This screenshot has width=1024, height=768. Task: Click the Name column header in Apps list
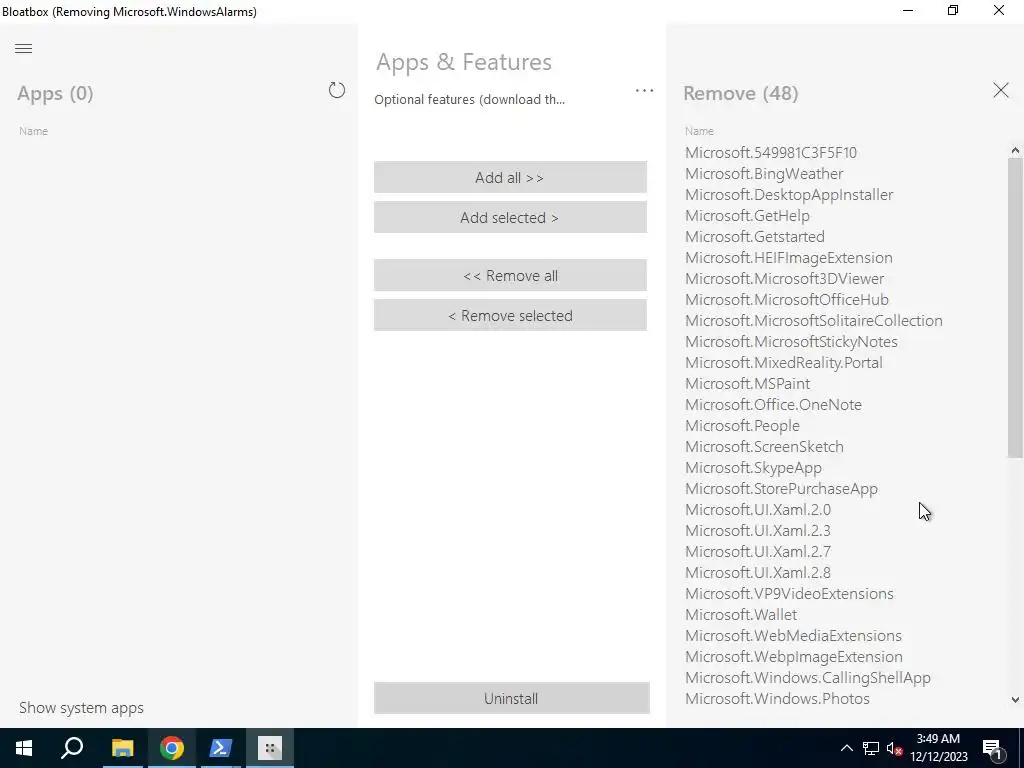33,131
